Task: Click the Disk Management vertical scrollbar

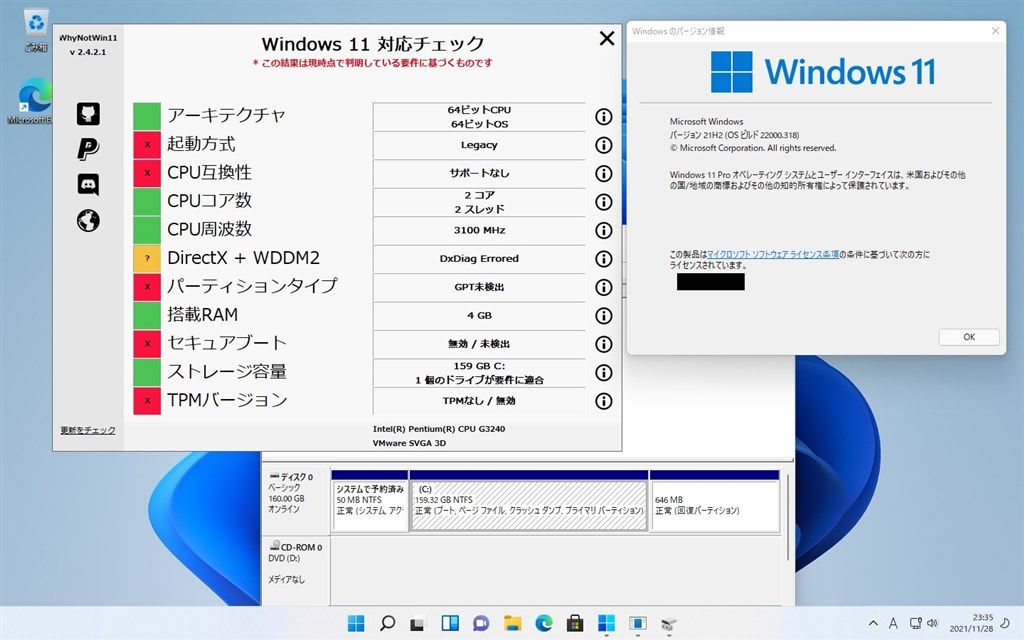Action: coord(788,517)
